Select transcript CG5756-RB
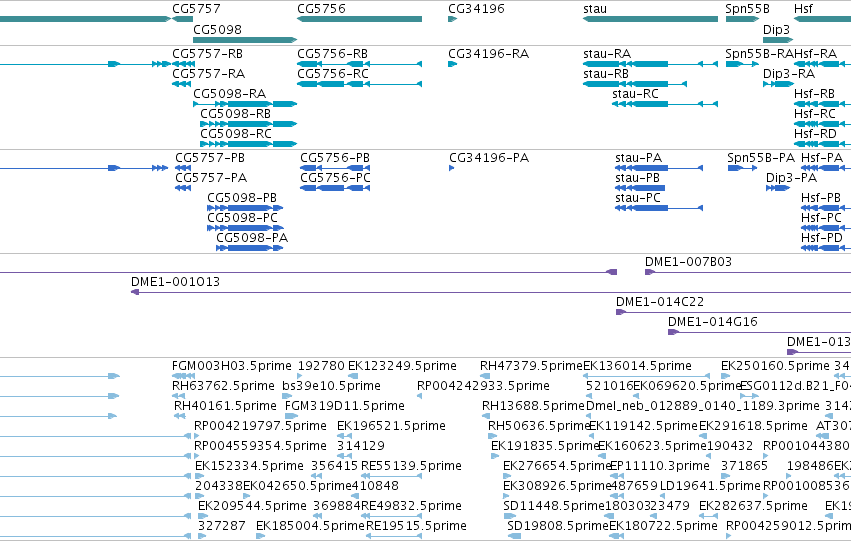 click(332, 54)
